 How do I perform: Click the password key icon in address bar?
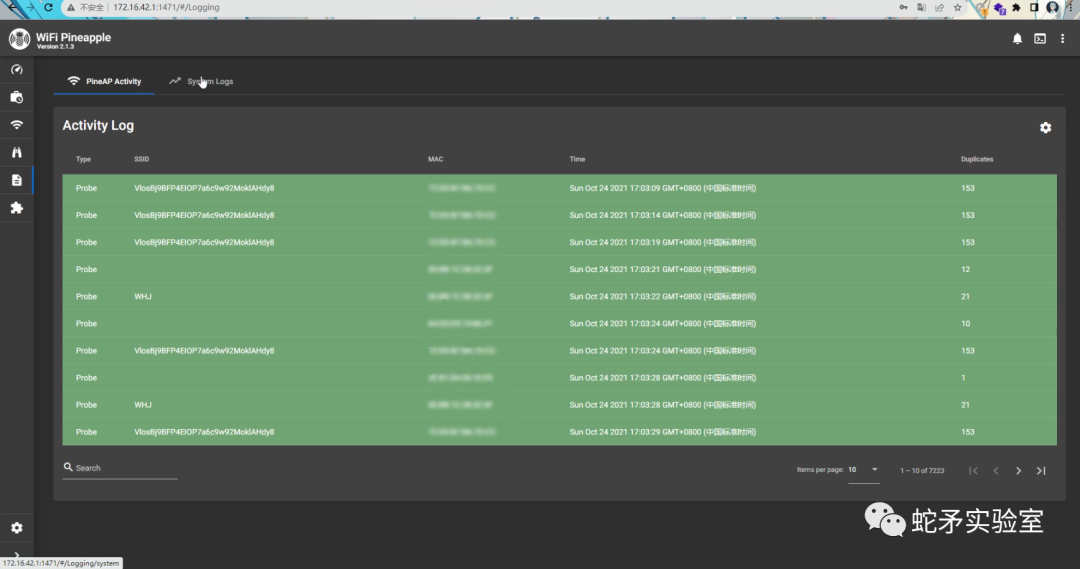pyautogui.click(x=903, y=8)
